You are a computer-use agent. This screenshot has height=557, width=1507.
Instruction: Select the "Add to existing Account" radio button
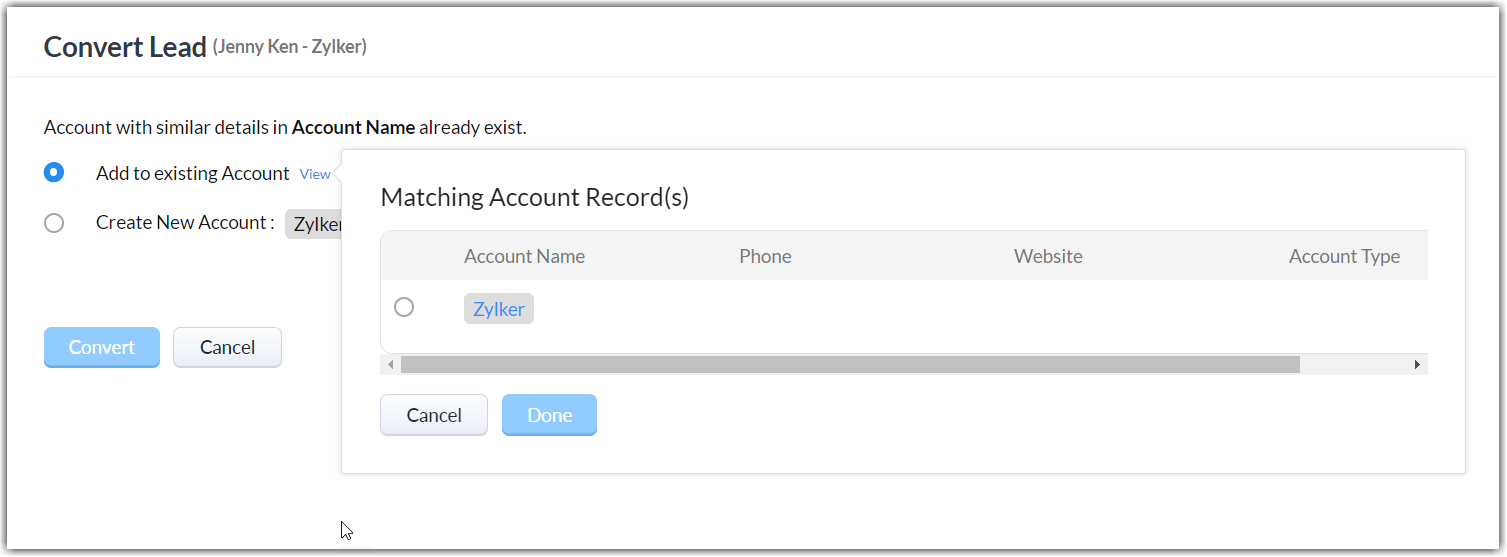(54, 173)
